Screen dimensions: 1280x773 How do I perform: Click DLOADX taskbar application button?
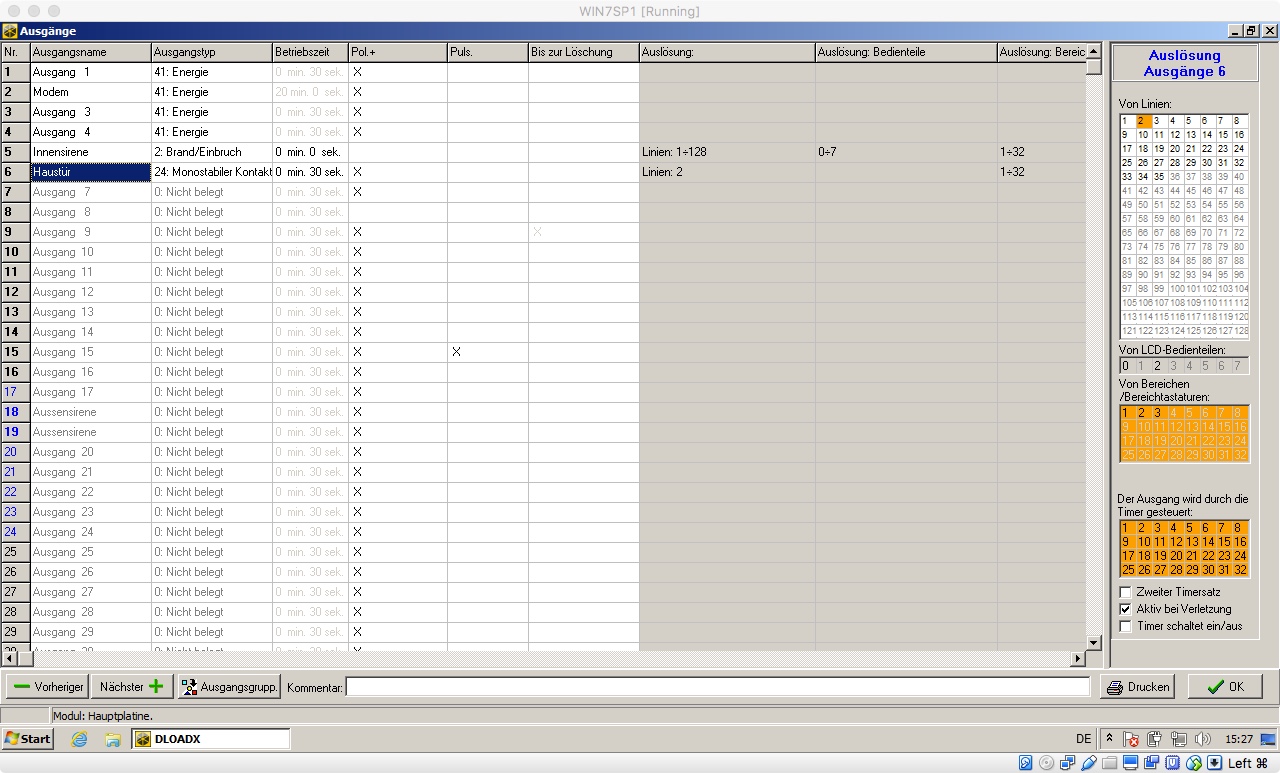pos(211,739)
